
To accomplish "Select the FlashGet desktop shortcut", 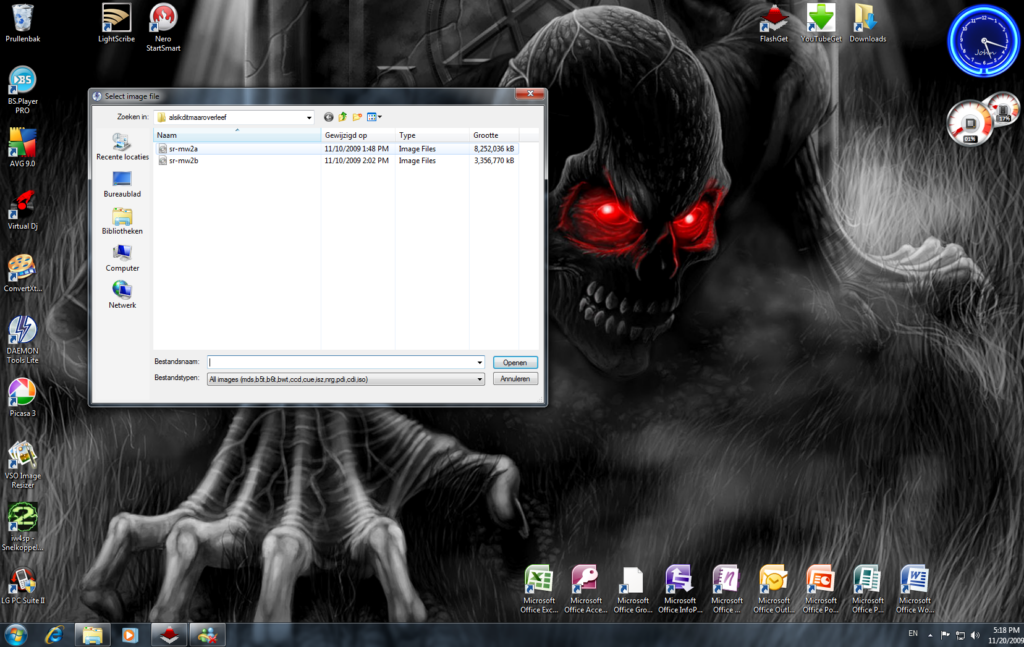I will pyautogui.click(x=774, y=24).
